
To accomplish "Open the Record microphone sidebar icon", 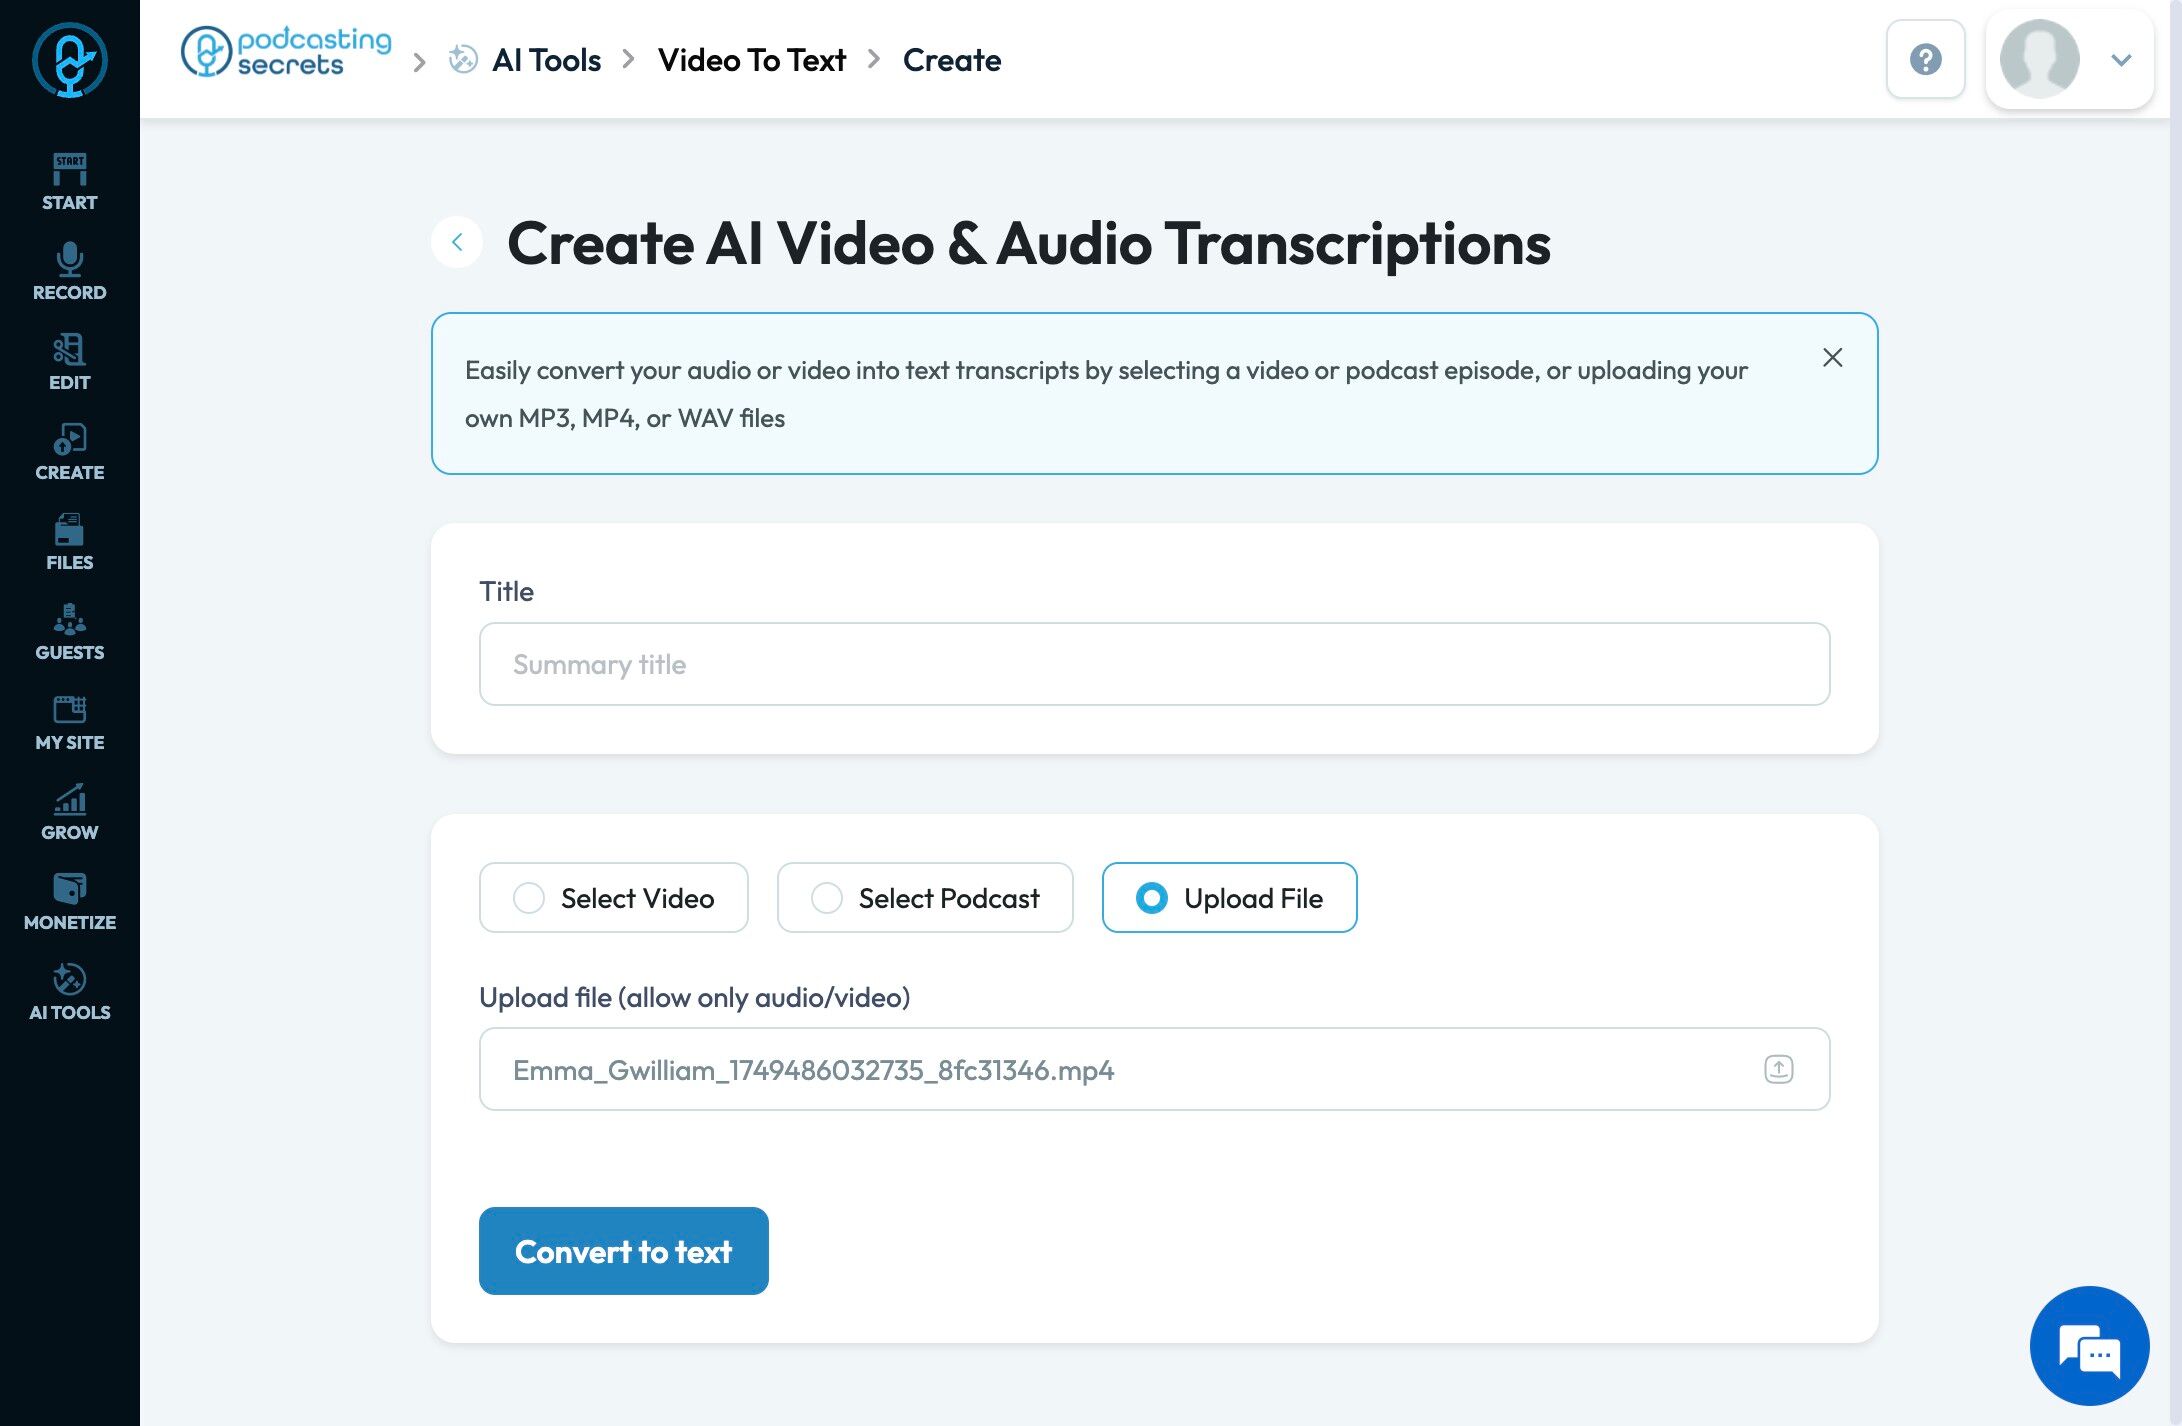I will [69, 271].
